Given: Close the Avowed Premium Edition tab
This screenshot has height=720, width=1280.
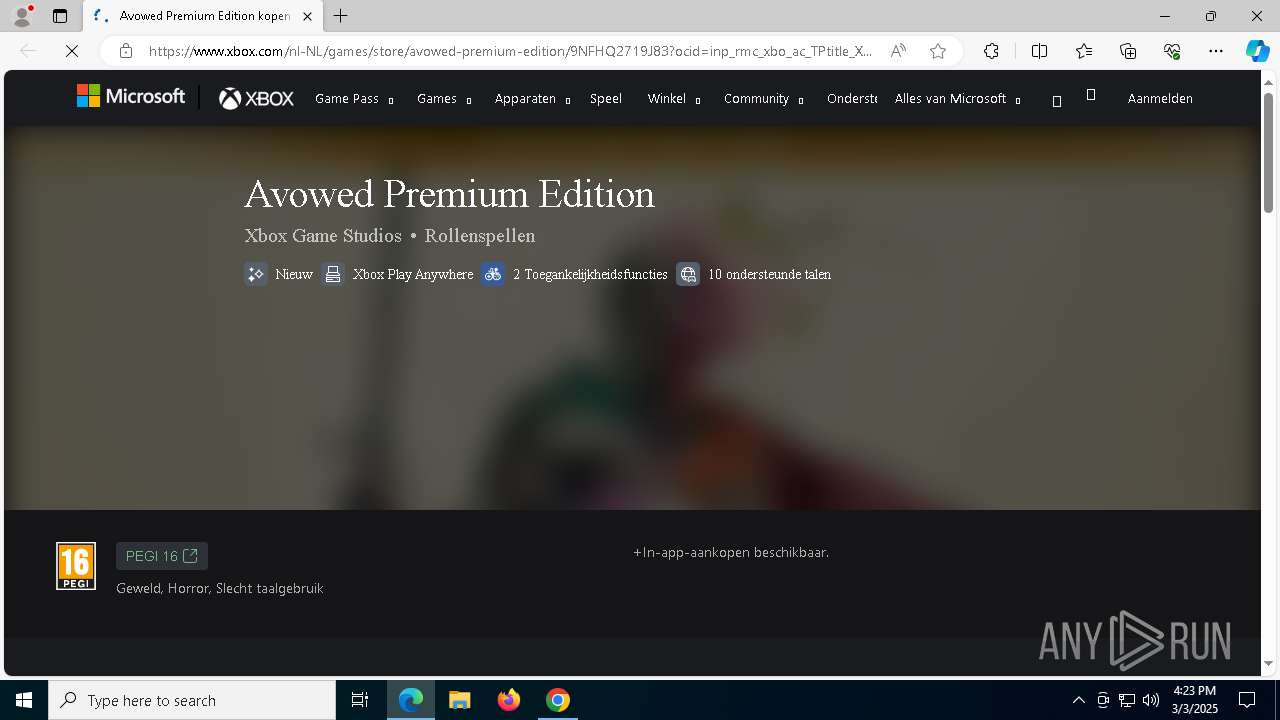Looking at the screenshot, I should pos(307,16).
